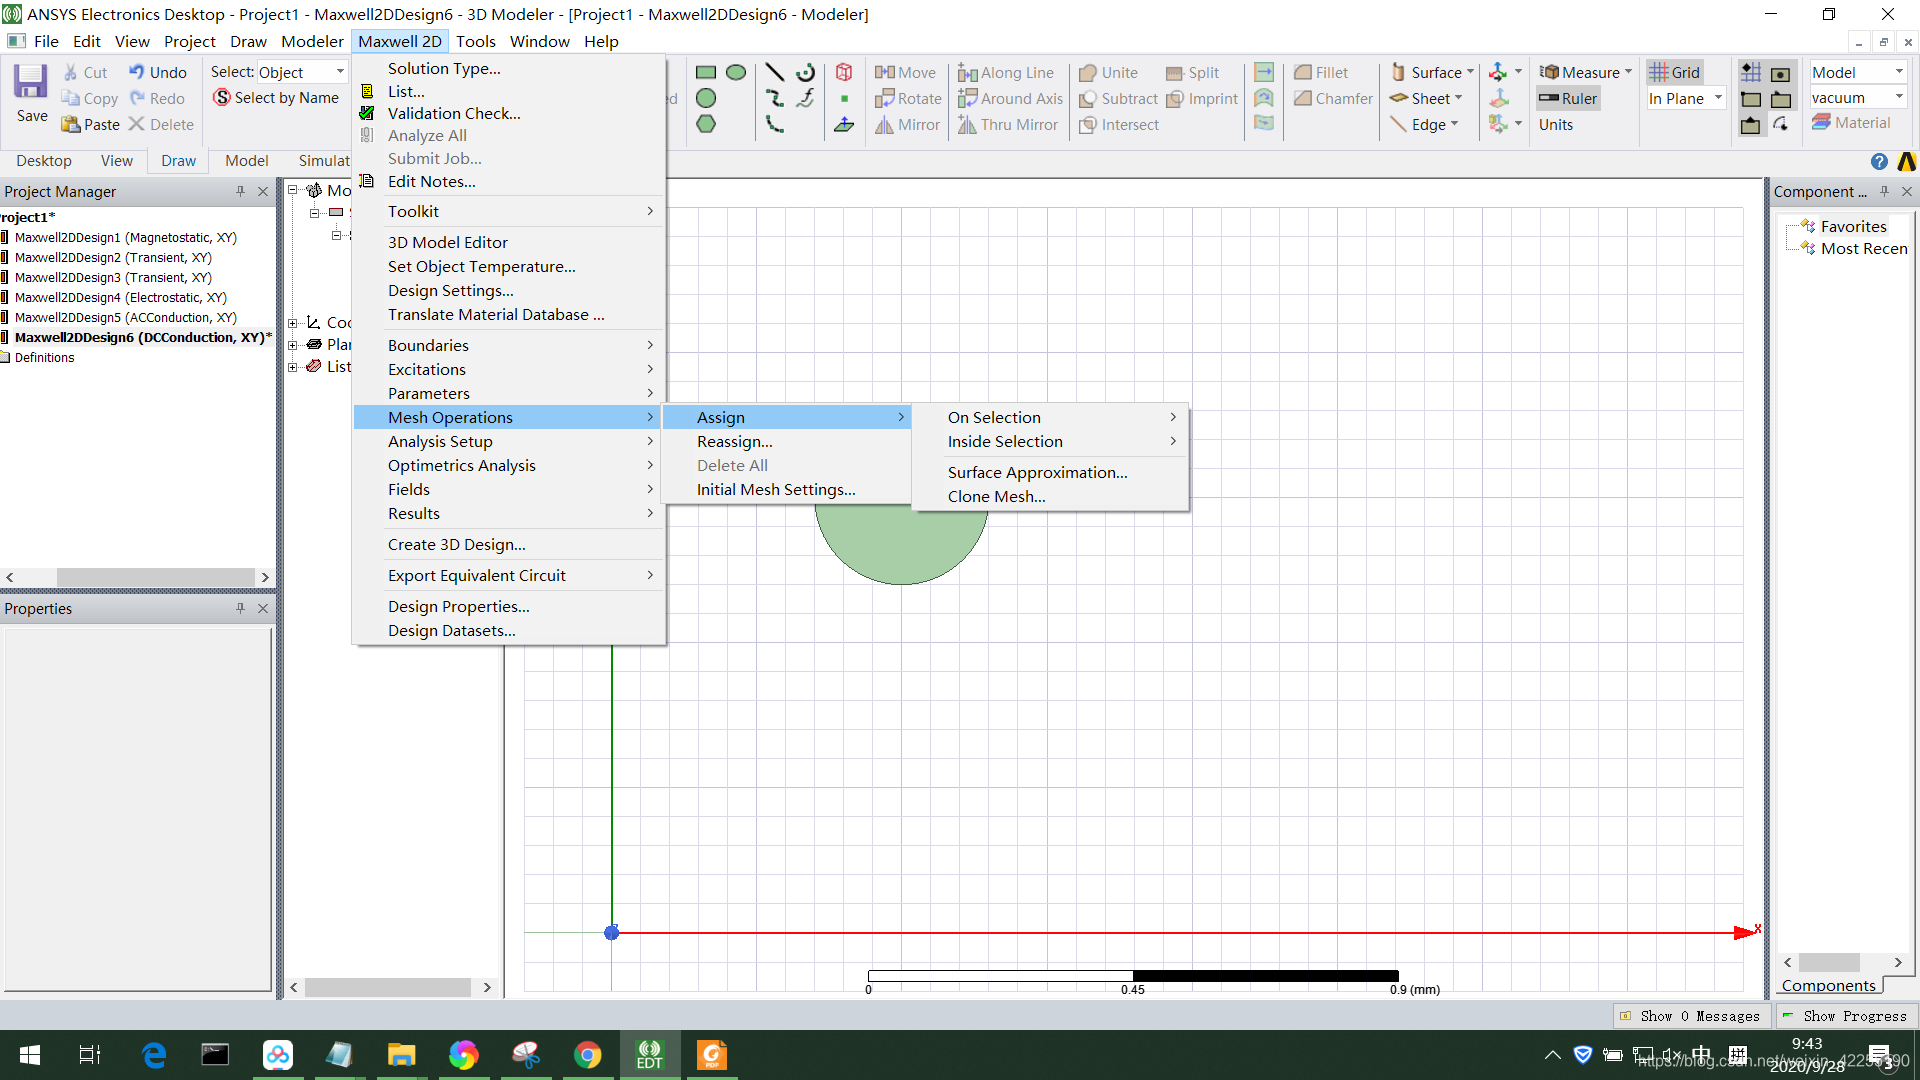Toggle the Ruler display button

[x=1568, y=98]
